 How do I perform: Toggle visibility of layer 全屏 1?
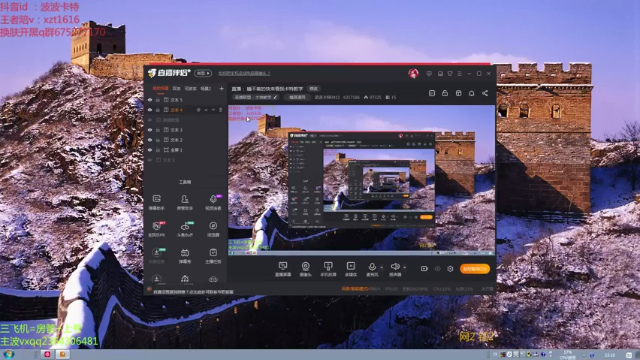150,150
